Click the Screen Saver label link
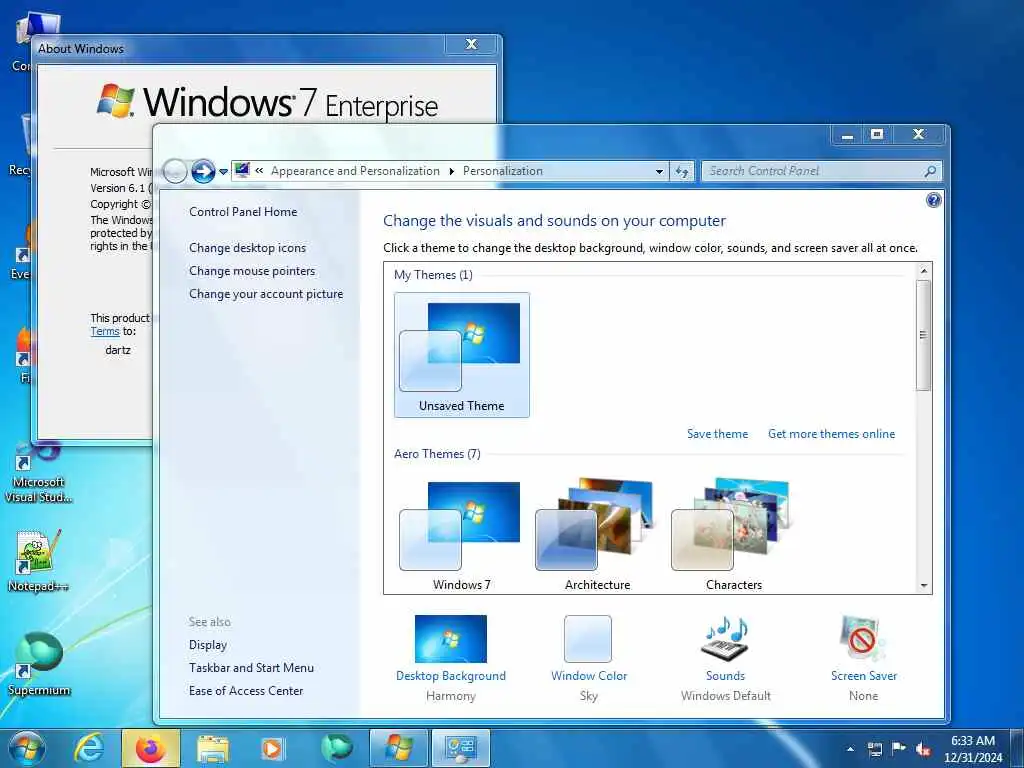The width and height of the screenshot is (1024, 768). (x=863, y=676)
